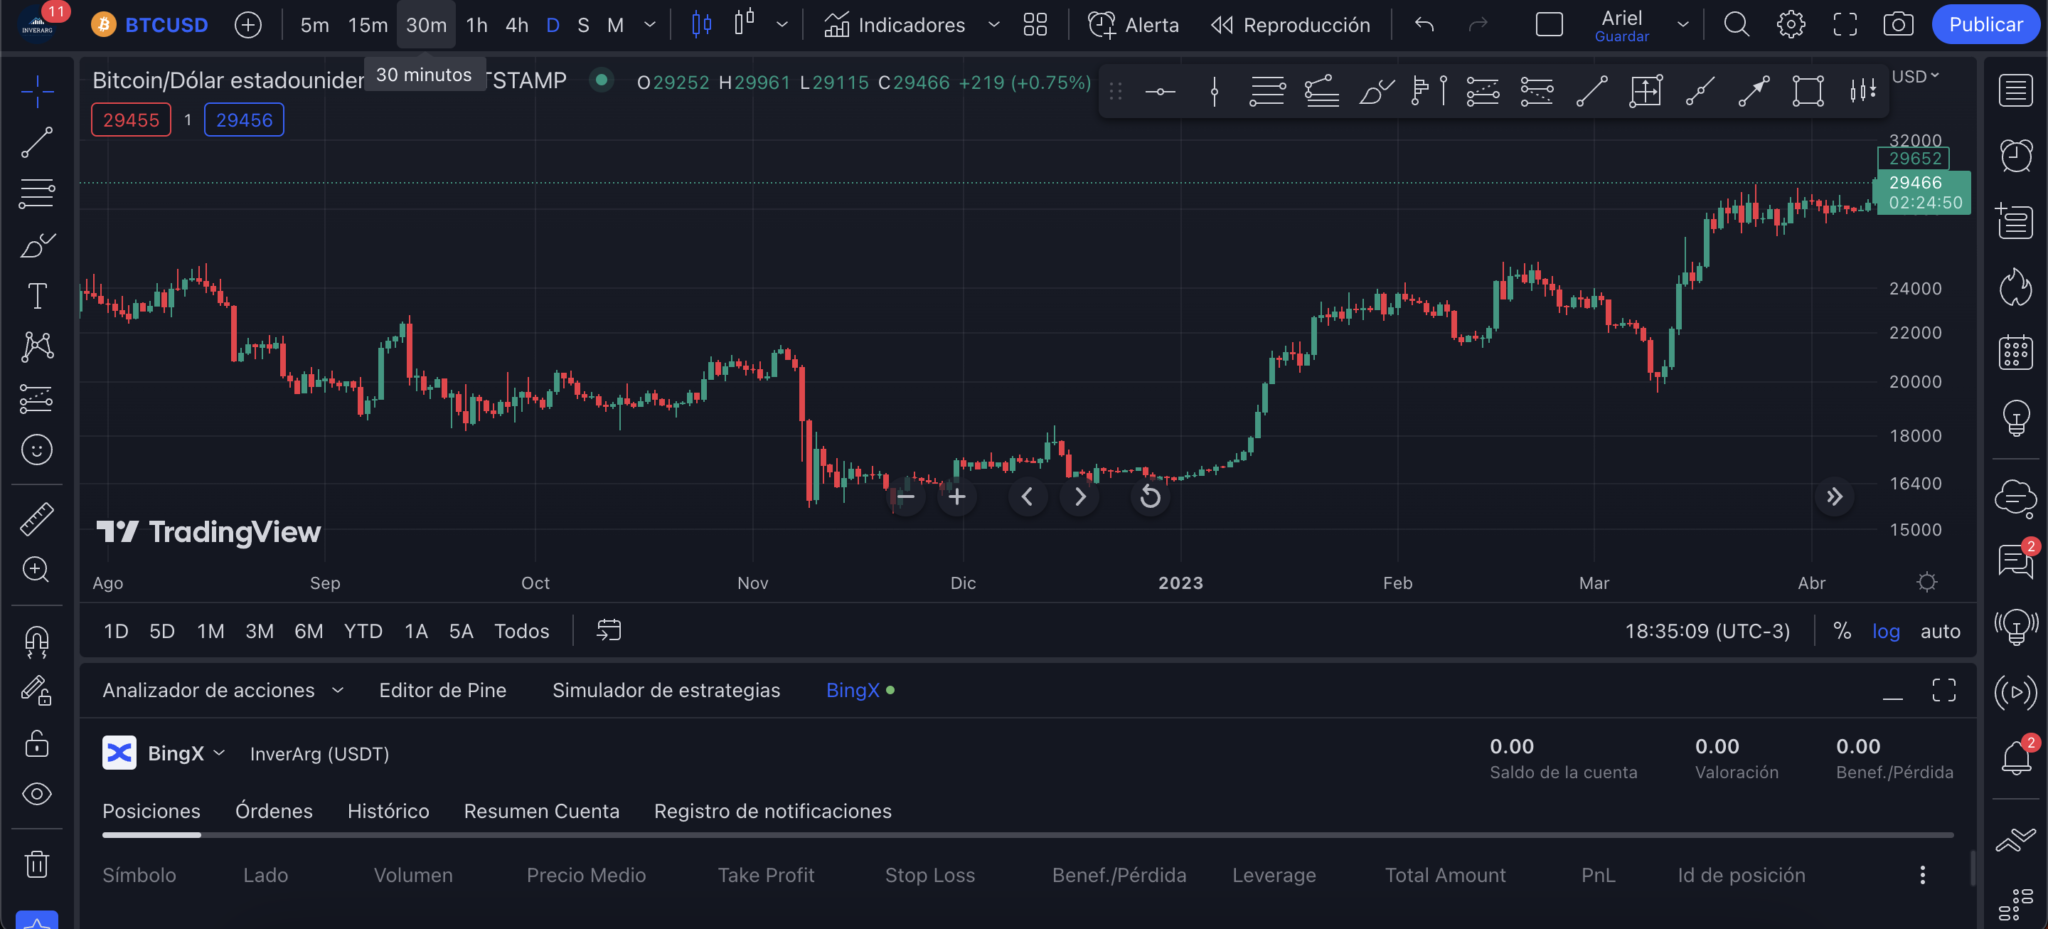Screen dimensions: 2048x929
Task: Click the Publicar button
Action: [1985, 25]
